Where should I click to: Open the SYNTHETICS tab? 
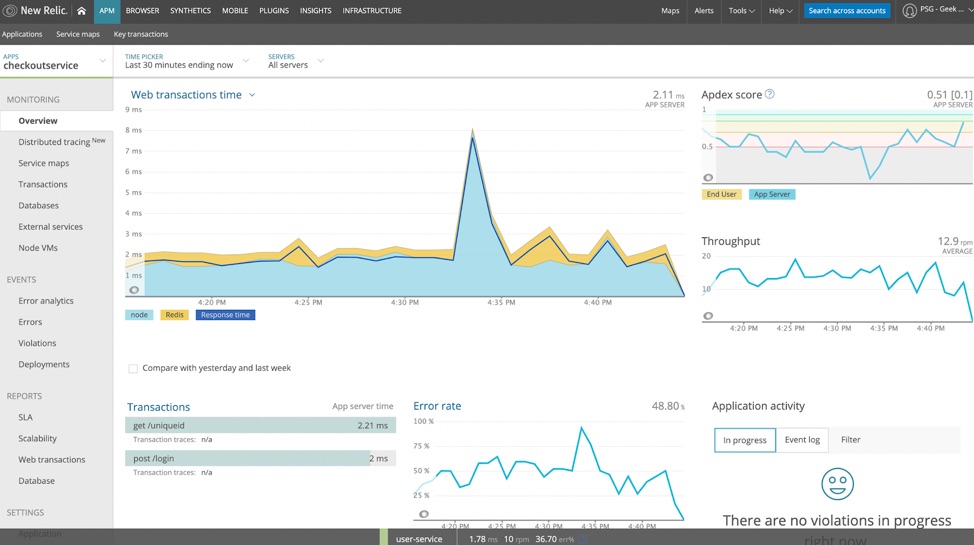(x=190, y=11)
